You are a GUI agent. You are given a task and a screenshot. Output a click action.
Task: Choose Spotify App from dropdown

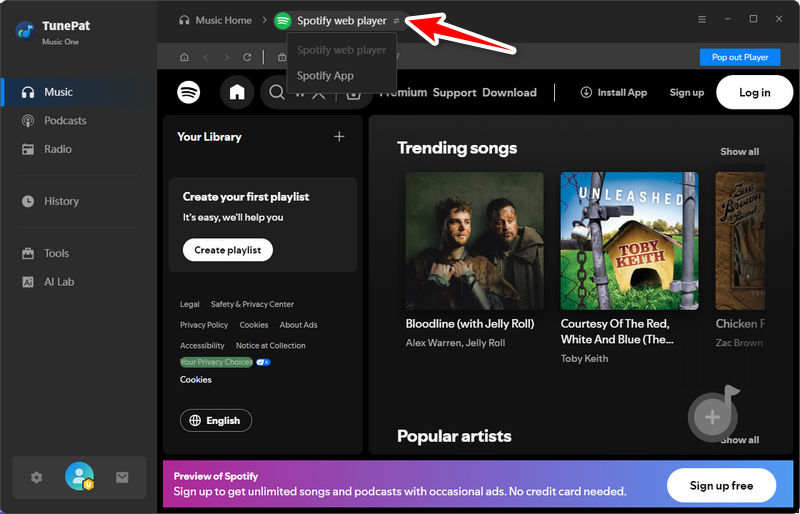[325, 76]
